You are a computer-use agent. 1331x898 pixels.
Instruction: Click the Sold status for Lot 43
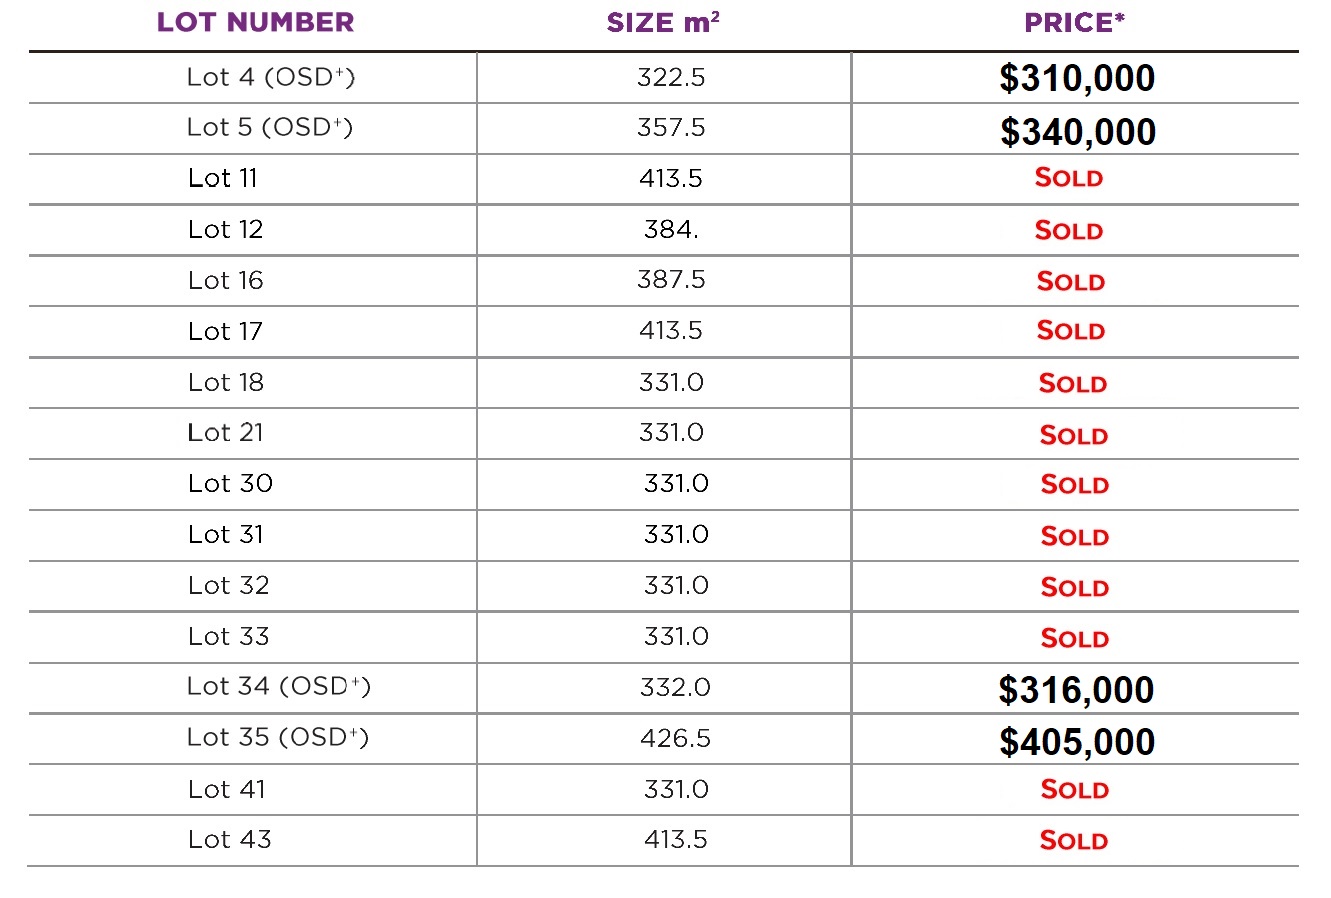pyautogui.click(x=1073, y=840)
